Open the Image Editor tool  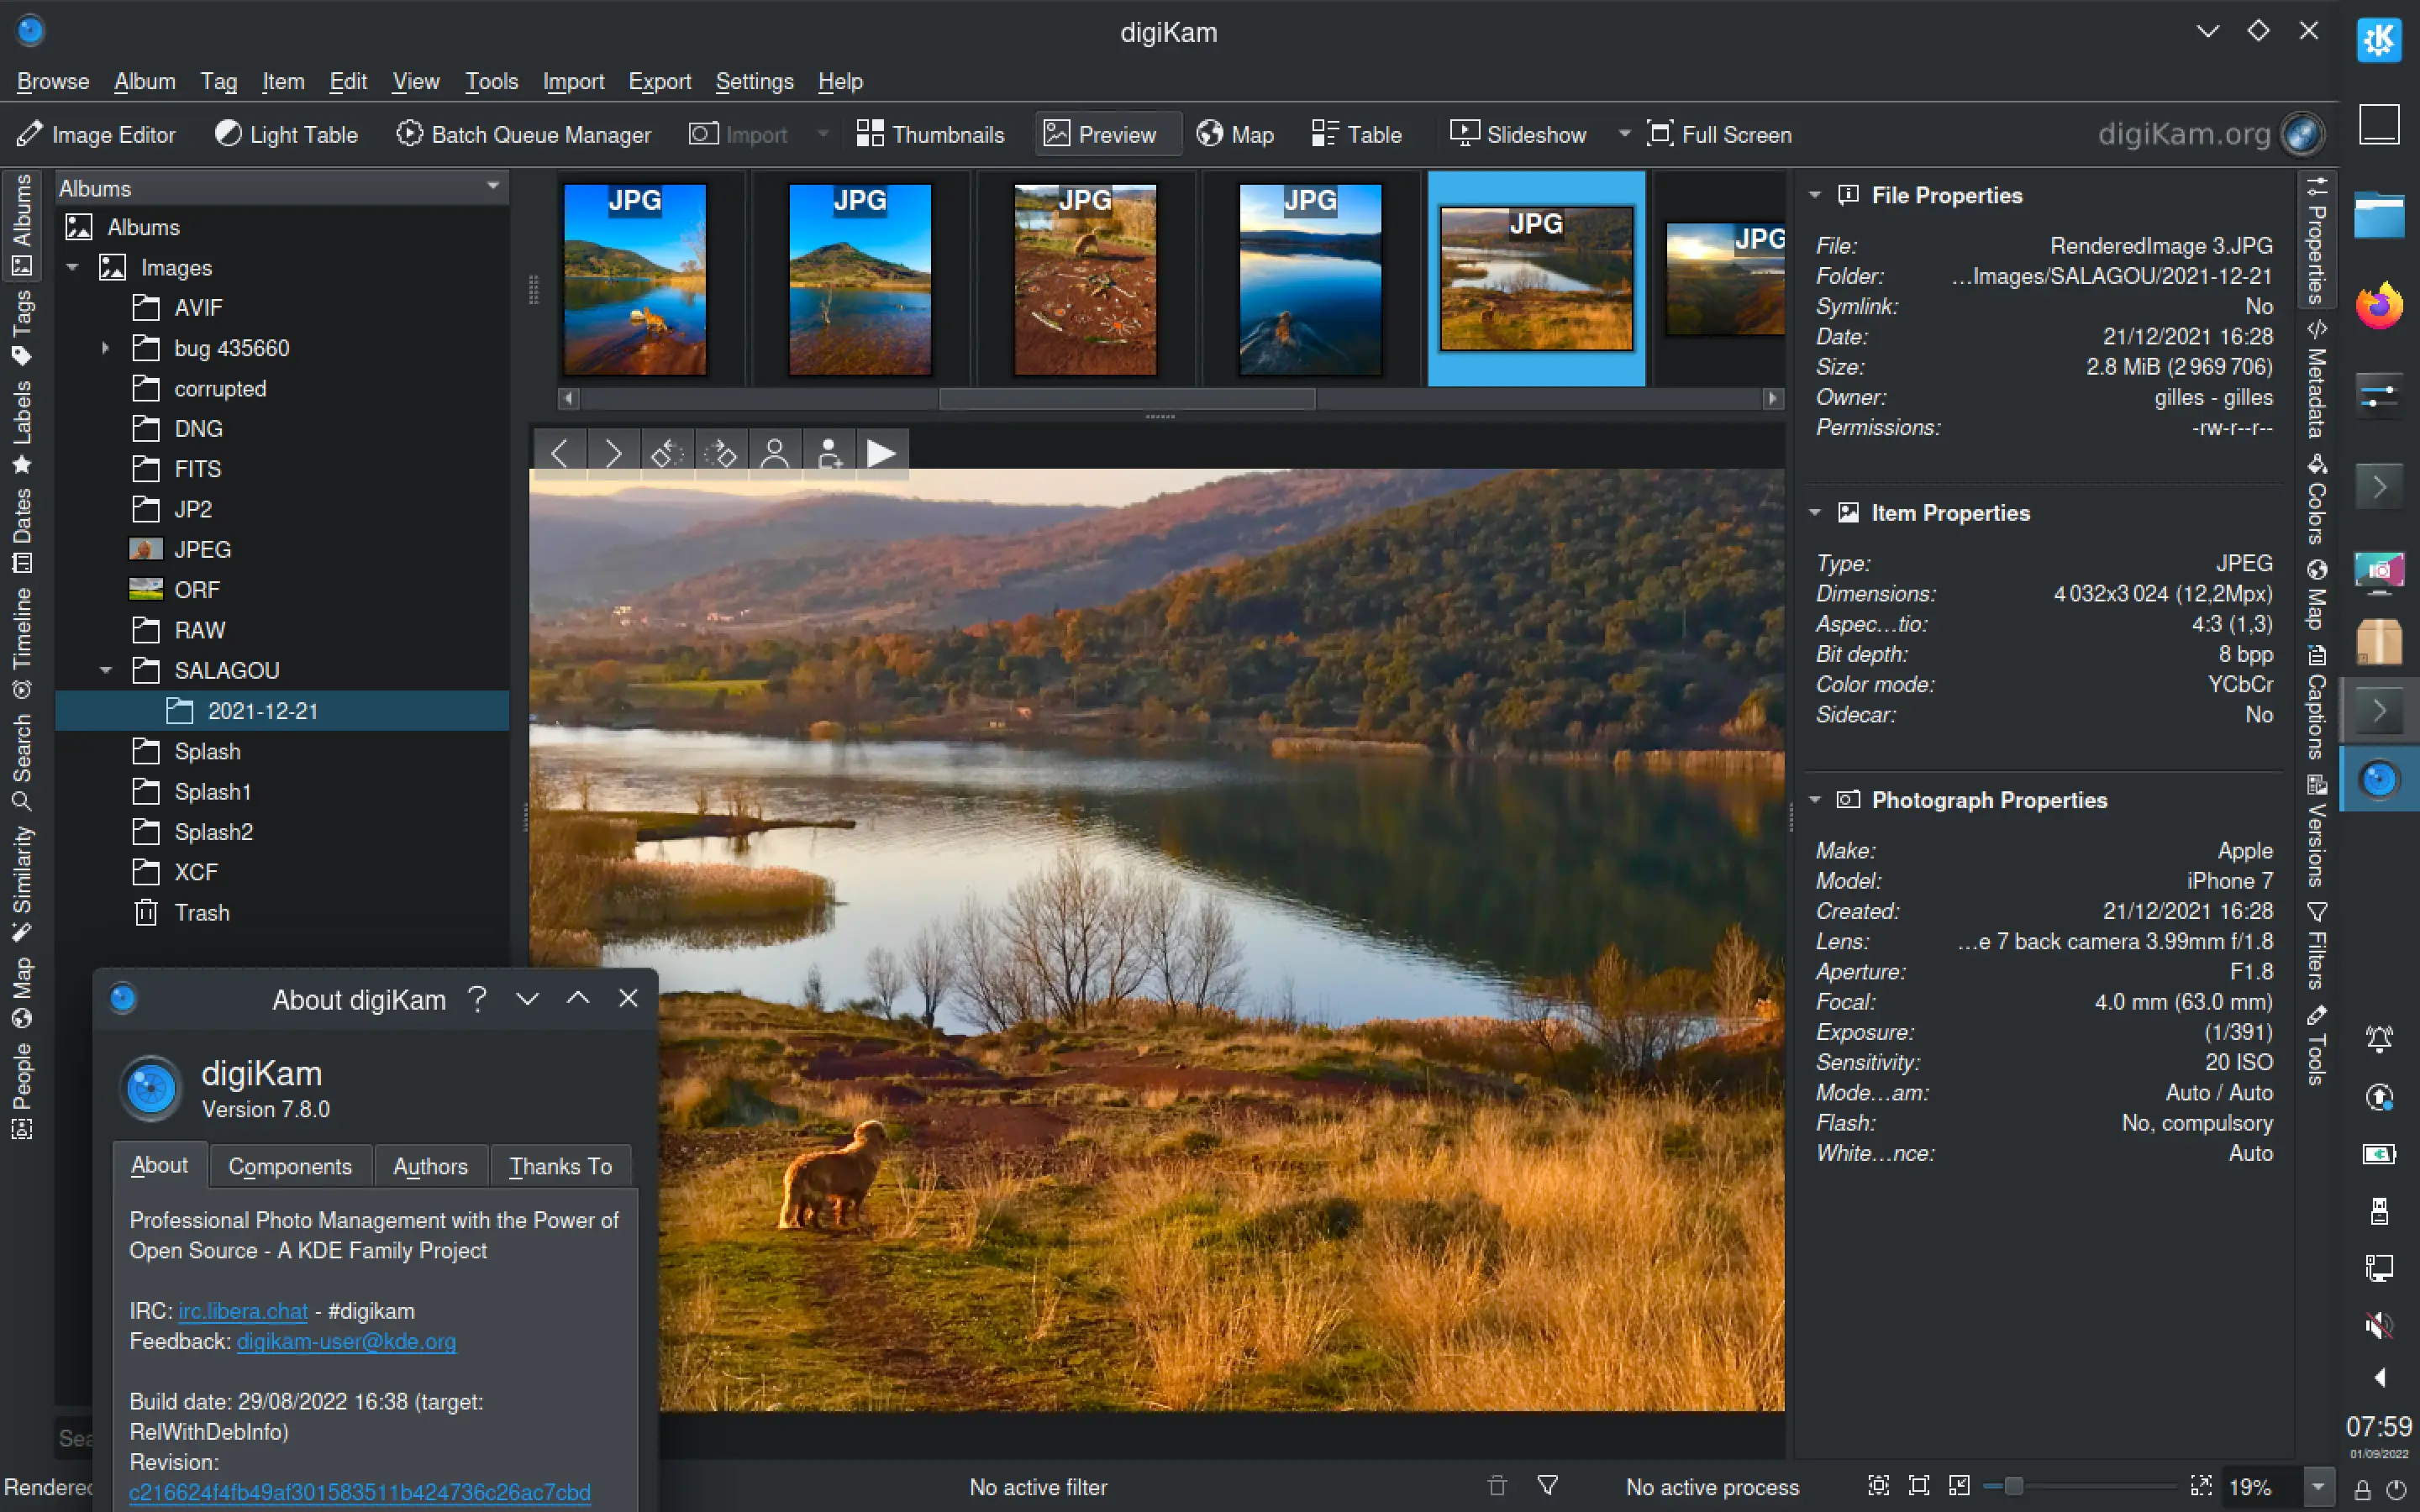click(97, 134)
